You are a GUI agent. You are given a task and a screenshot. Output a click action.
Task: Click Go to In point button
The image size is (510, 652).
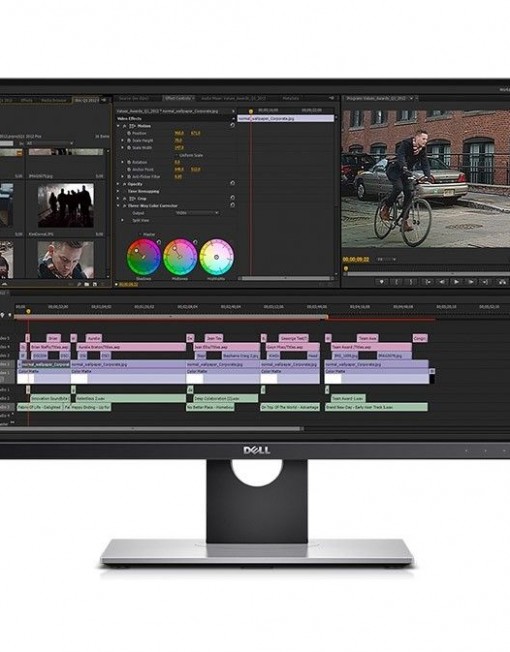click(x=427, y=282)
